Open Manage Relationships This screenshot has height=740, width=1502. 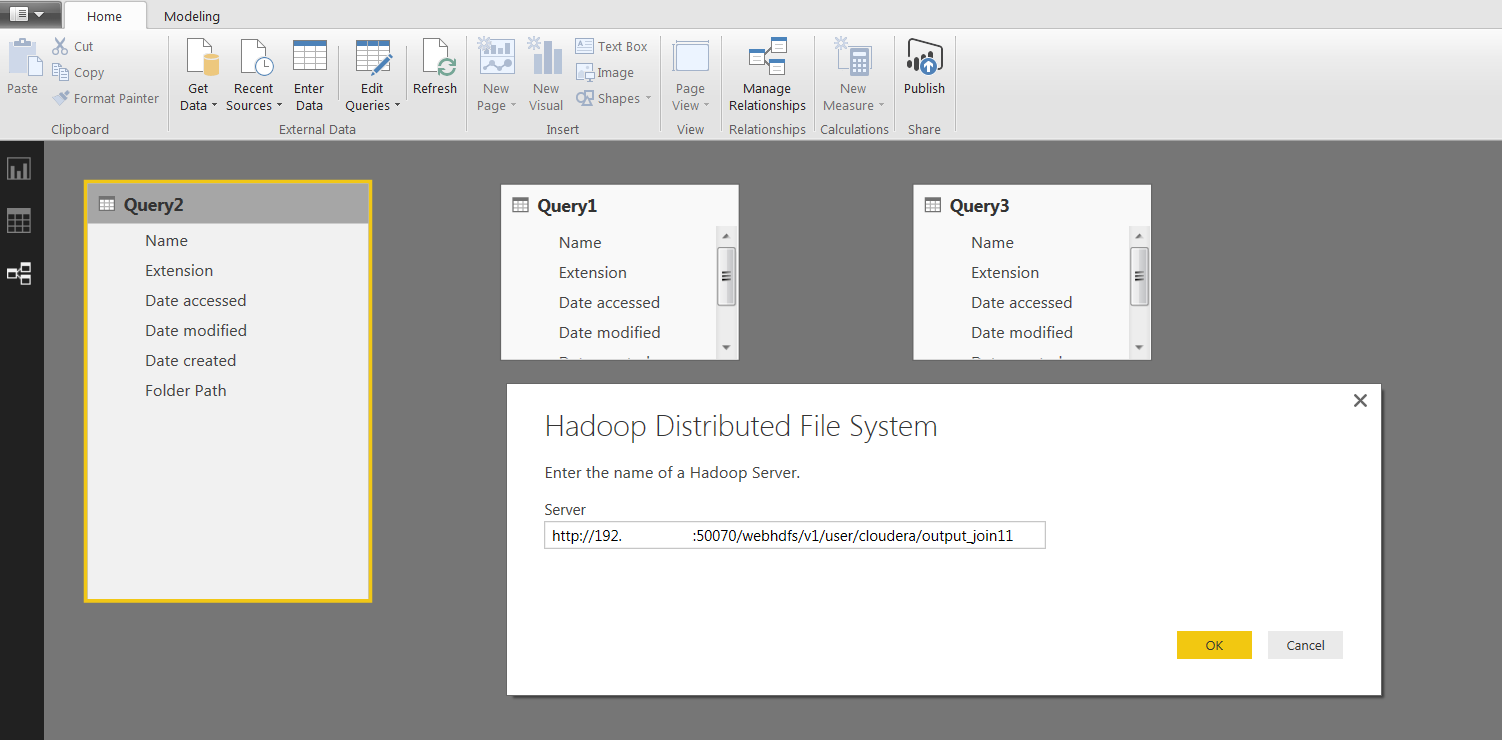pos(766,70)
